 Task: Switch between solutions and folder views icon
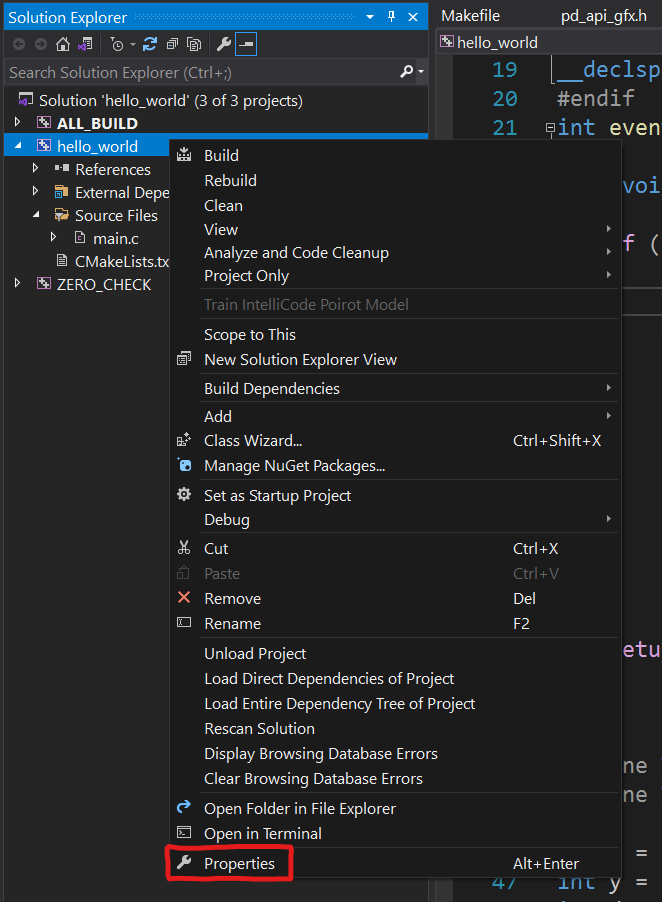click(85, 44)
